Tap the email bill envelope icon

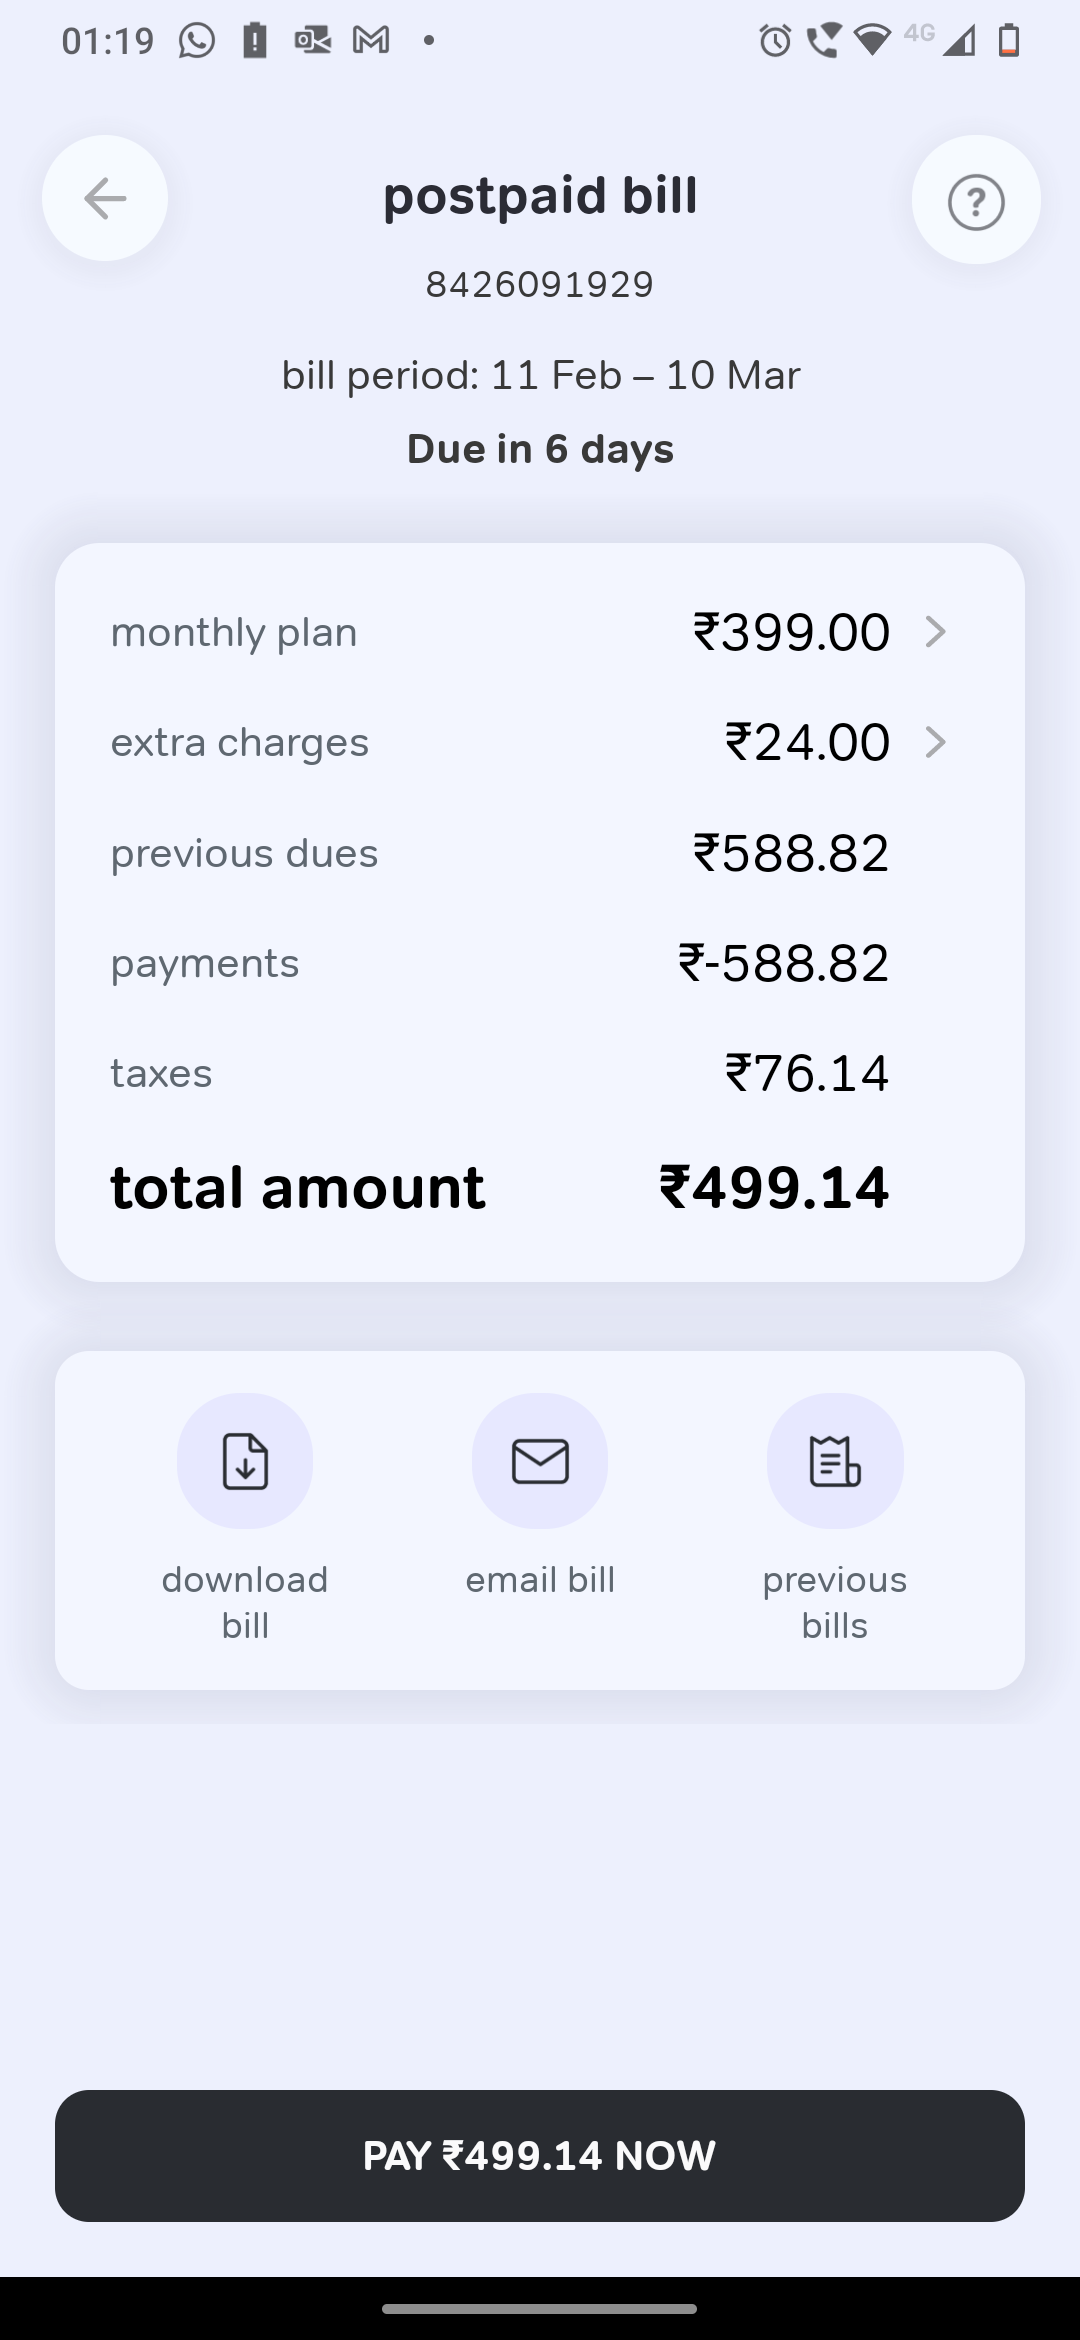(540, 1461)
